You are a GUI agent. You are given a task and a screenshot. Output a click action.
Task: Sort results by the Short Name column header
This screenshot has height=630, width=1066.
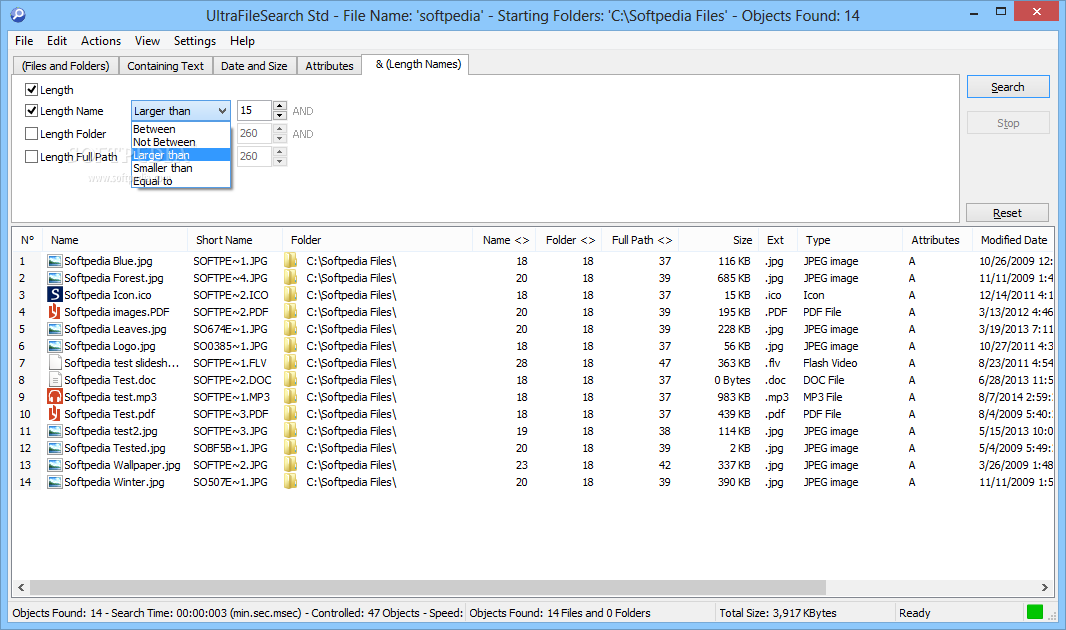pos(235,240)
